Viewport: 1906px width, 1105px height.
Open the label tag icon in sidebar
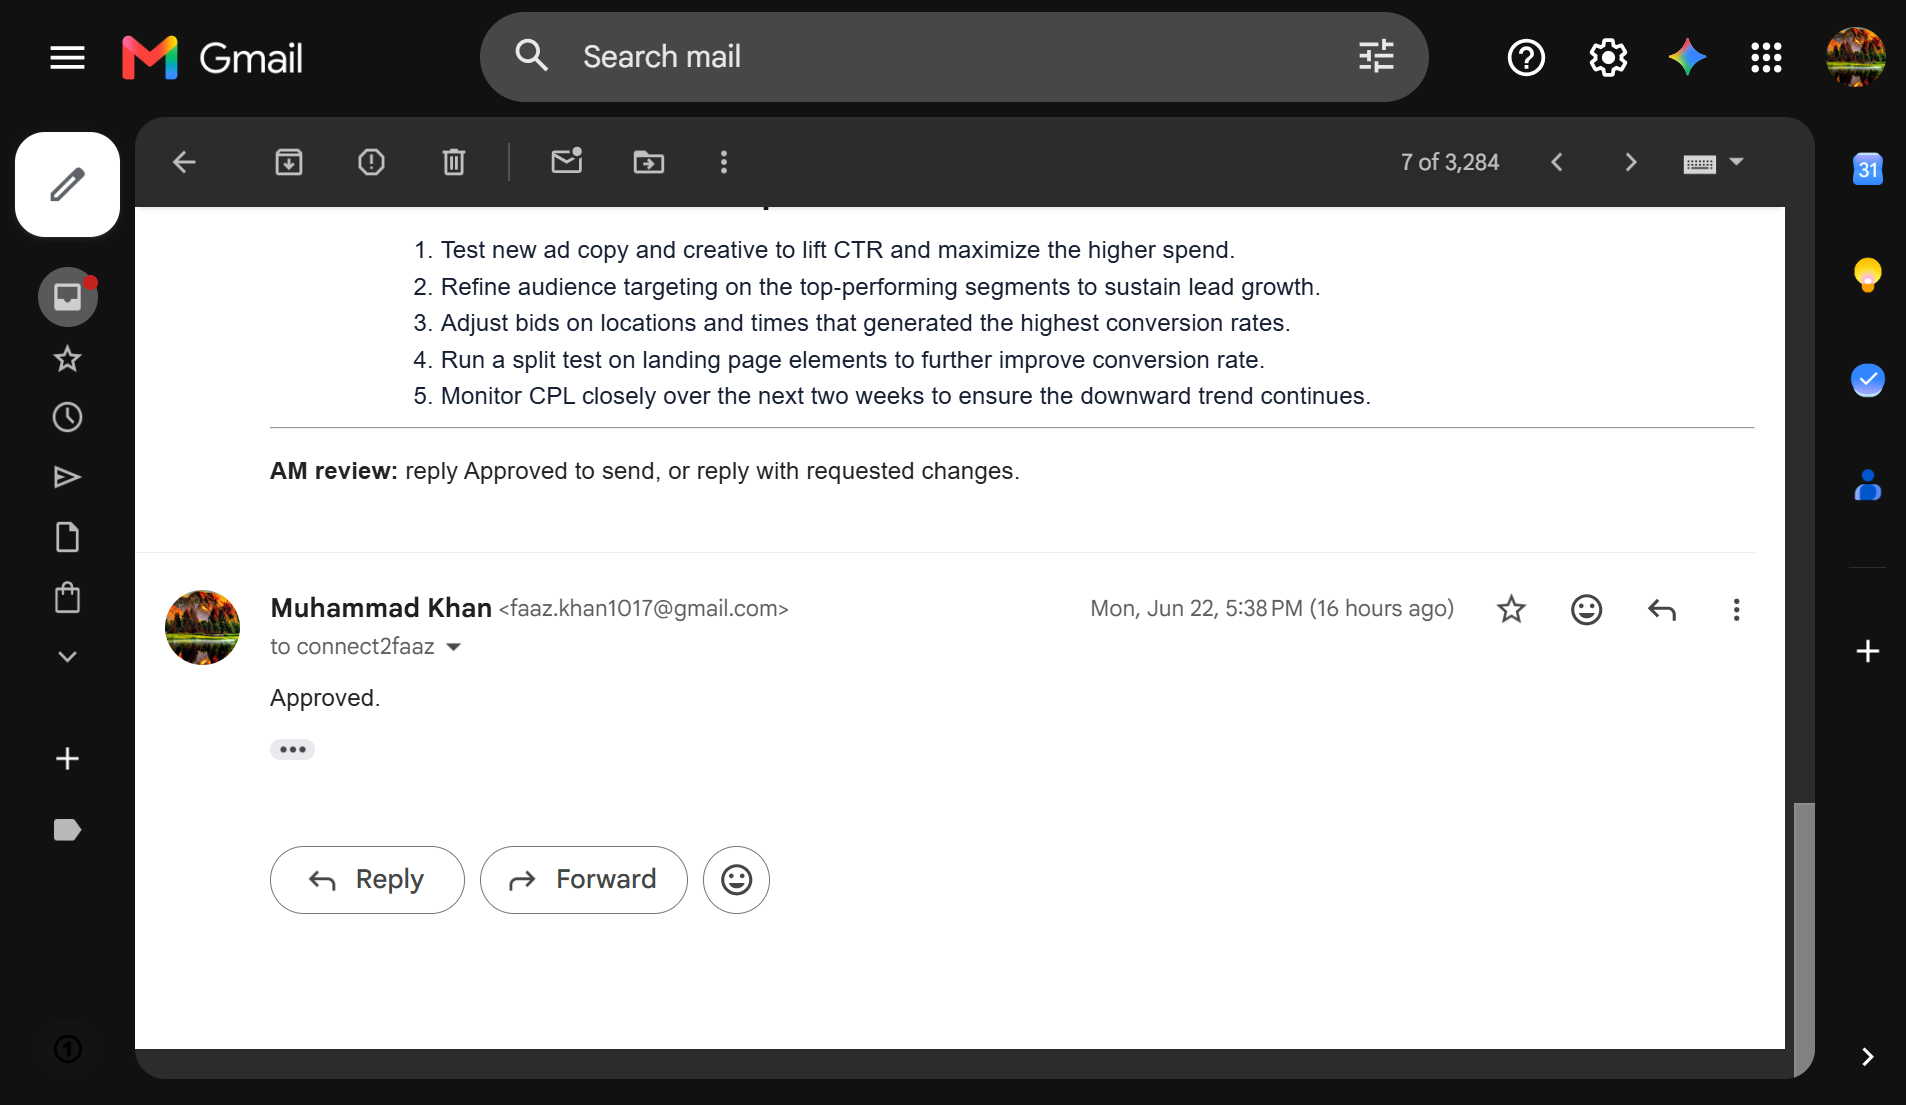(67, 830)
